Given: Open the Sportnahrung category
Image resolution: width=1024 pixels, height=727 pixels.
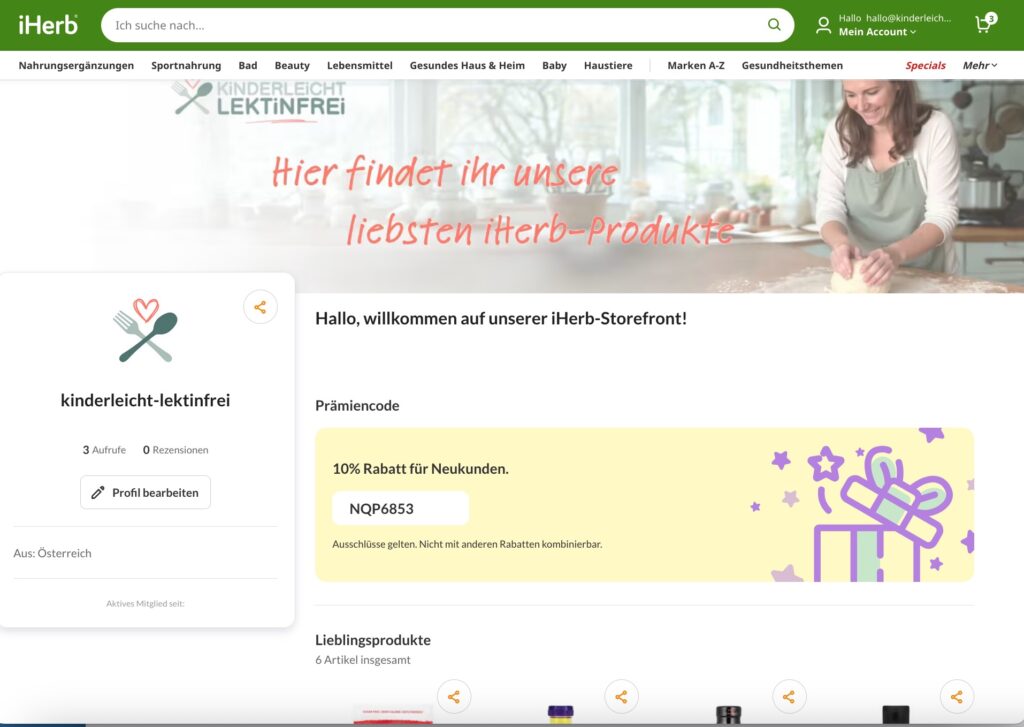Looking at the screenshot, I should [186, 65].
